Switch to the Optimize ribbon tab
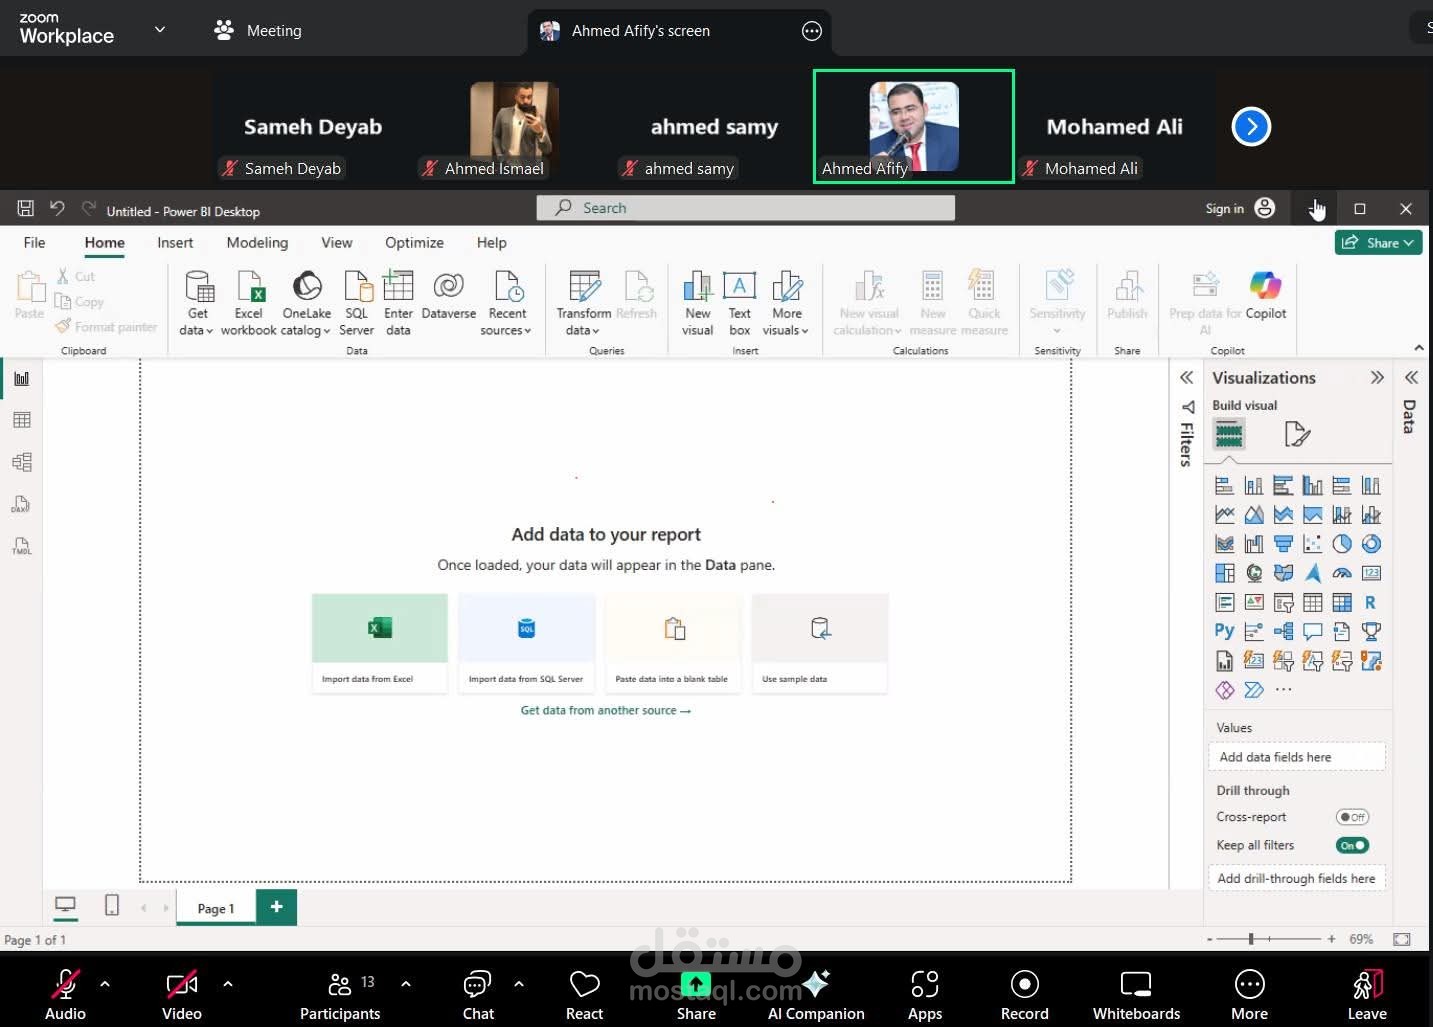This screenshot has height=1027, width=1433. point(414,242)
